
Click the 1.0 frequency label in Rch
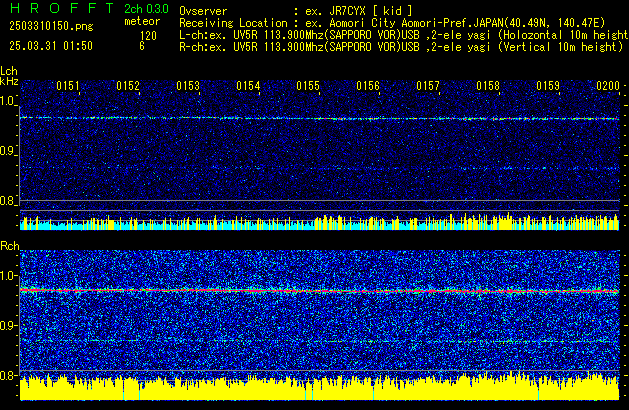tap(8, 276)
